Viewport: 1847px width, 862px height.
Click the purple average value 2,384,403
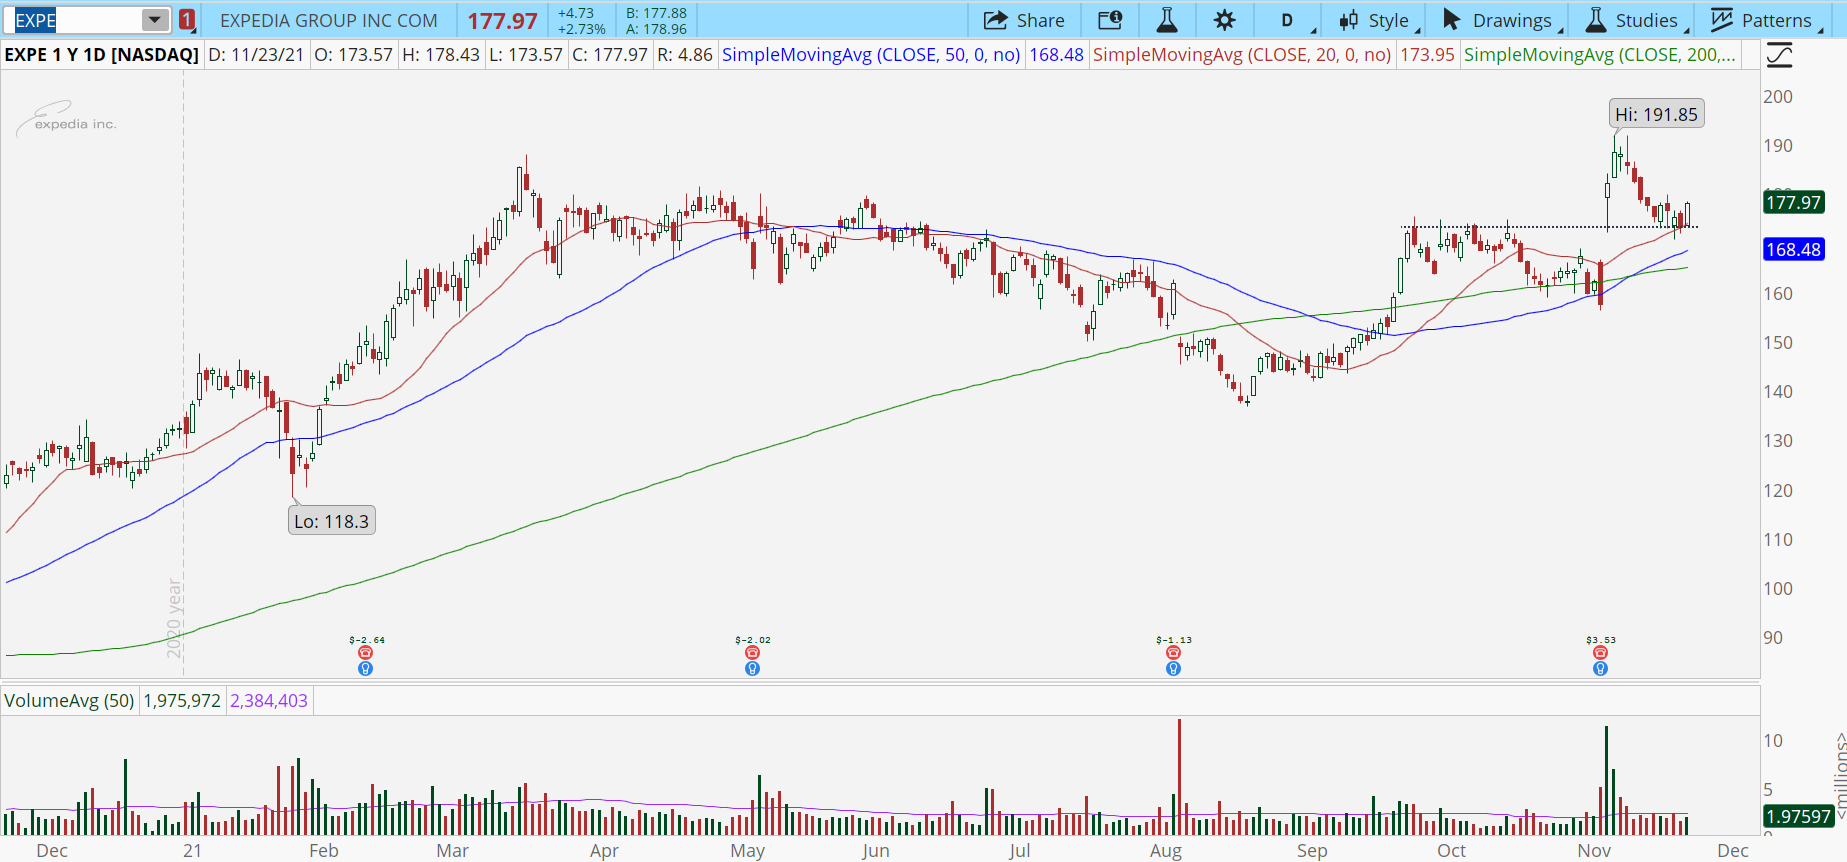click(269, 700)
